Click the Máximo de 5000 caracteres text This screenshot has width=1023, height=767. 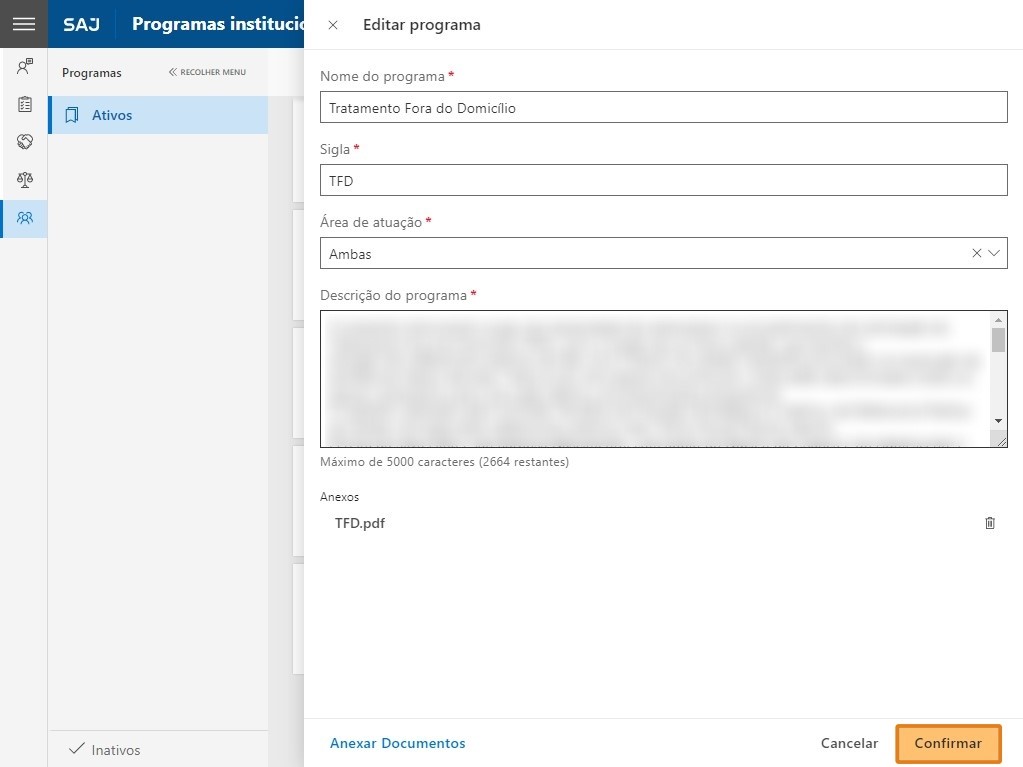pyautogui.click(x=444, y=462)
